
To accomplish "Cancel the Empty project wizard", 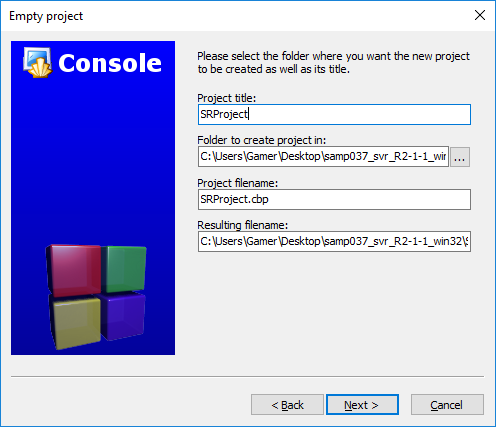I will tap(447, 405).
